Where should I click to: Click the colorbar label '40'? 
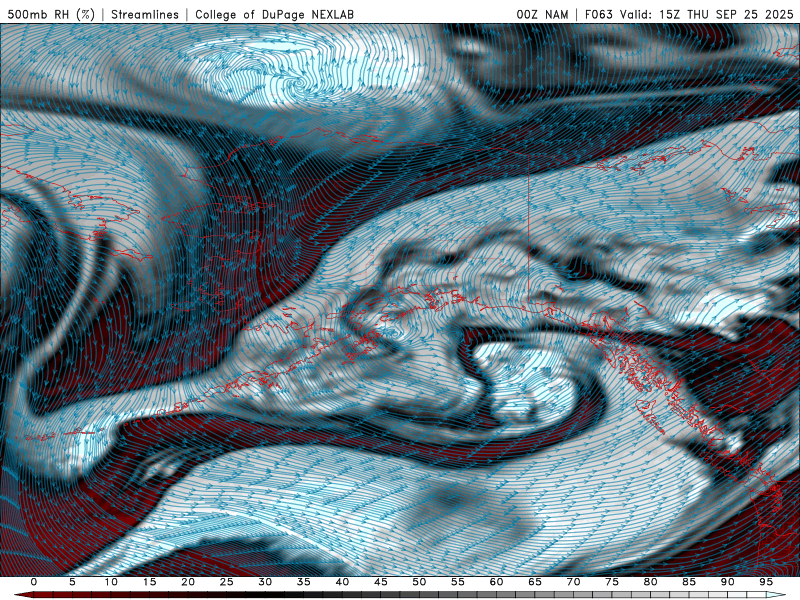coord(342,582)
